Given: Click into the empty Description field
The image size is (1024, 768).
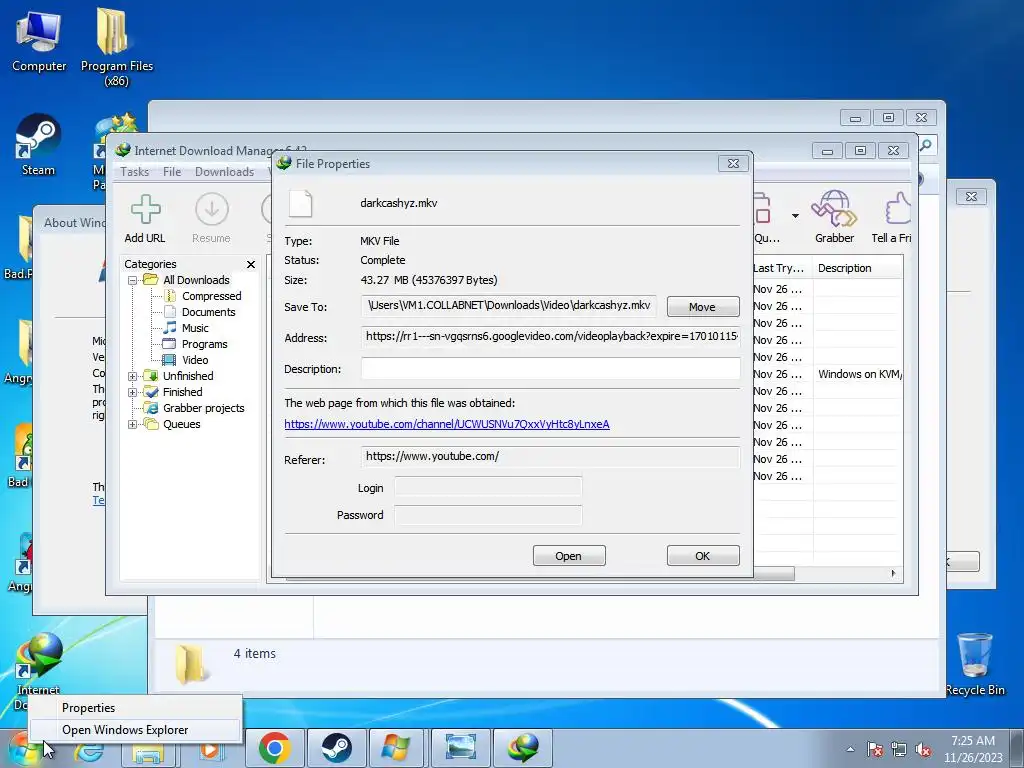Looking at the screenshot, I should click(x=551, y=368).
